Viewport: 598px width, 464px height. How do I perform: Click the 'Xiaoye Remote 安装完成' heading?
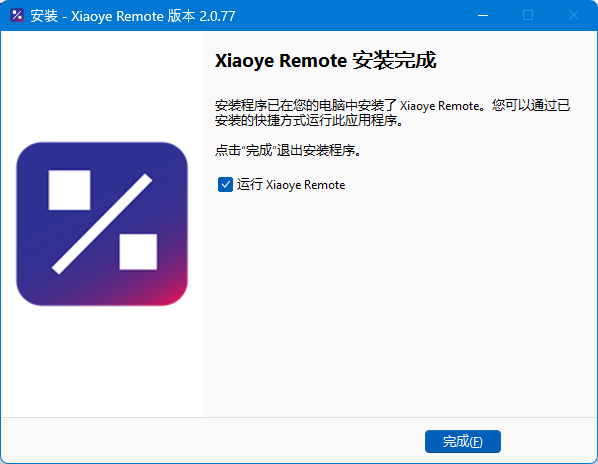(x=325, y=61)
